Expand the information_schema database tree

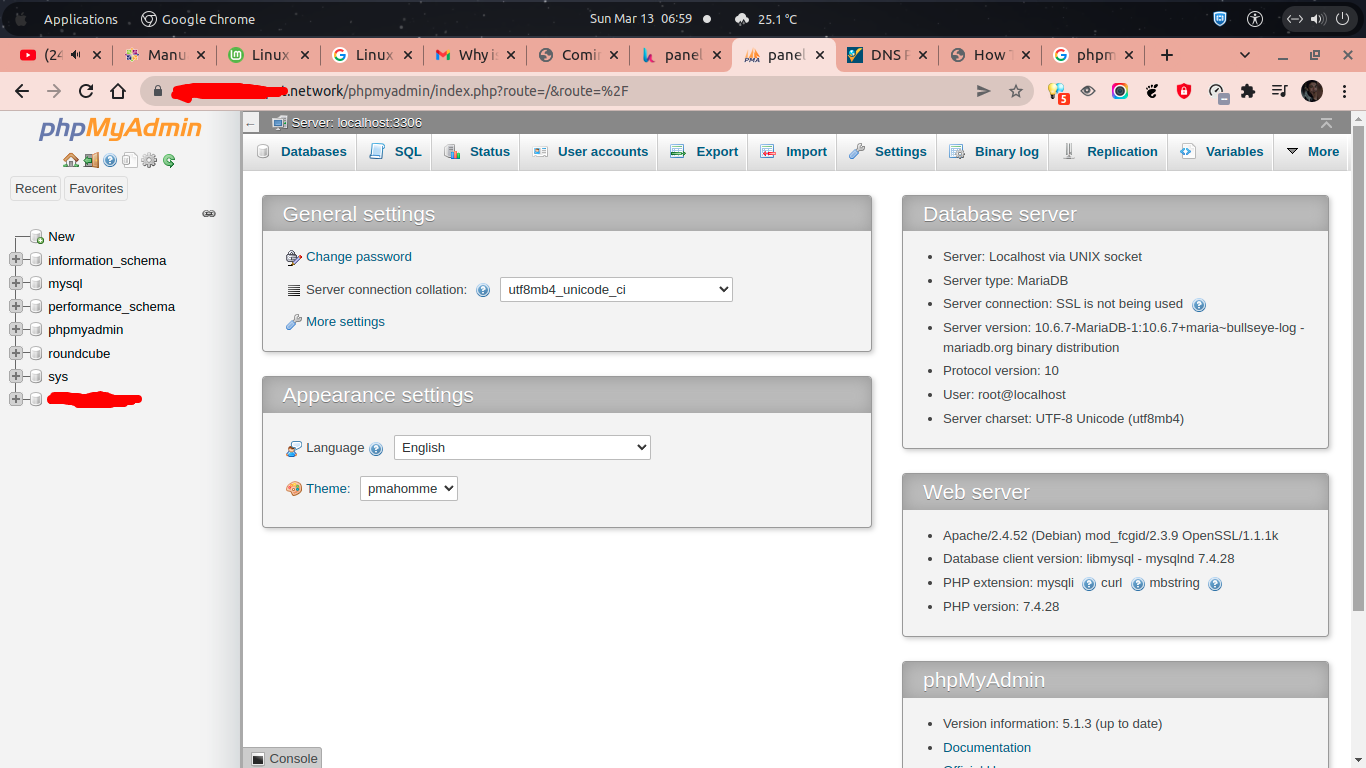[15, 260]
